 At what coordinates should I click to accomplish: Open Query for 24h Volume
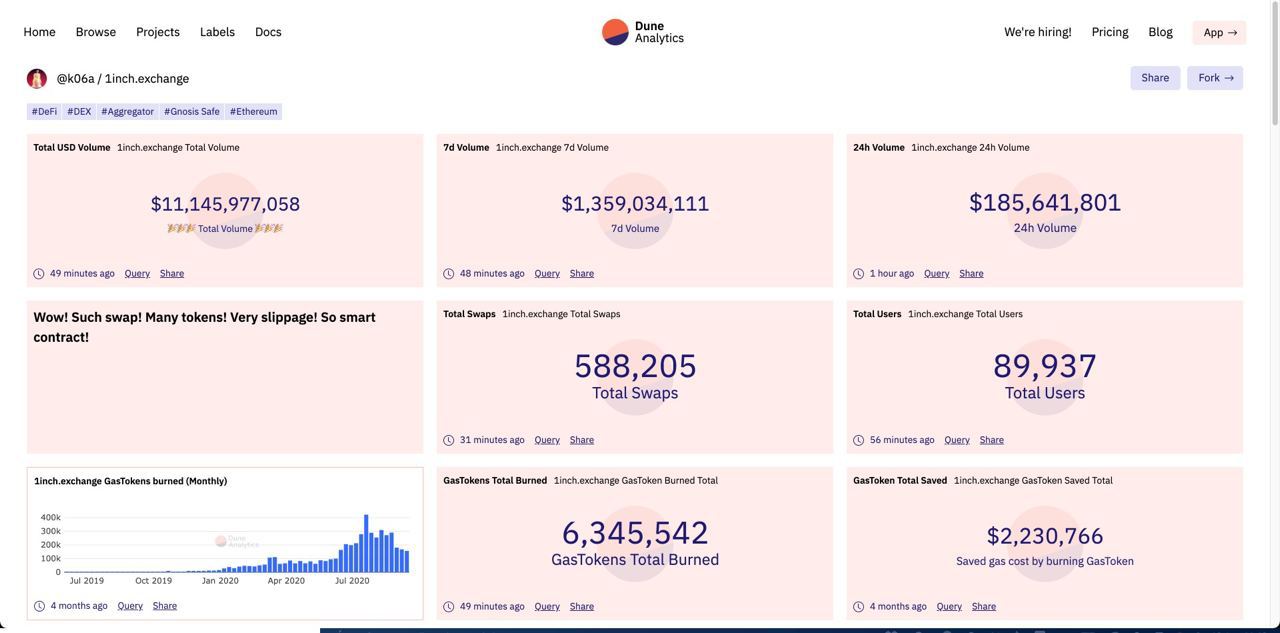point(937,274)
